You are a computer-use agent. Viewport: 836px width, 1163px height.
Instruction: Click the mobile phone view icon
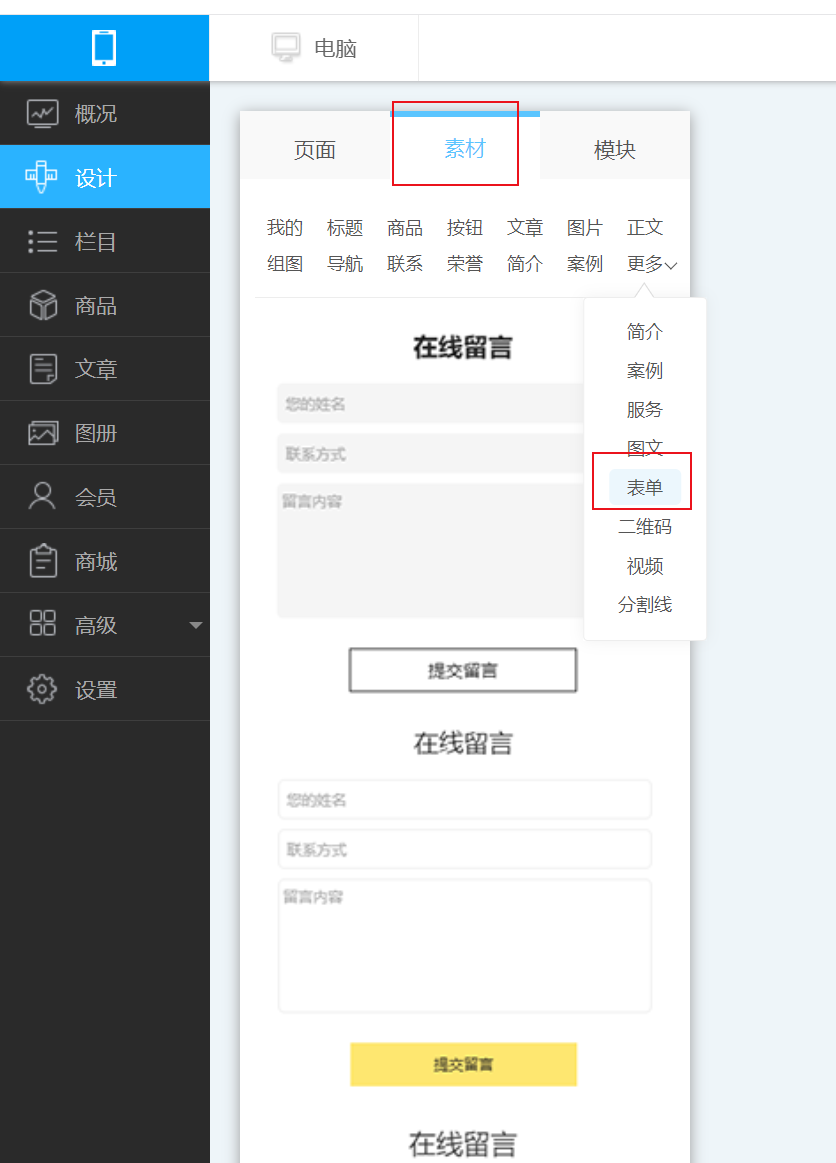[x=104, y=47]
